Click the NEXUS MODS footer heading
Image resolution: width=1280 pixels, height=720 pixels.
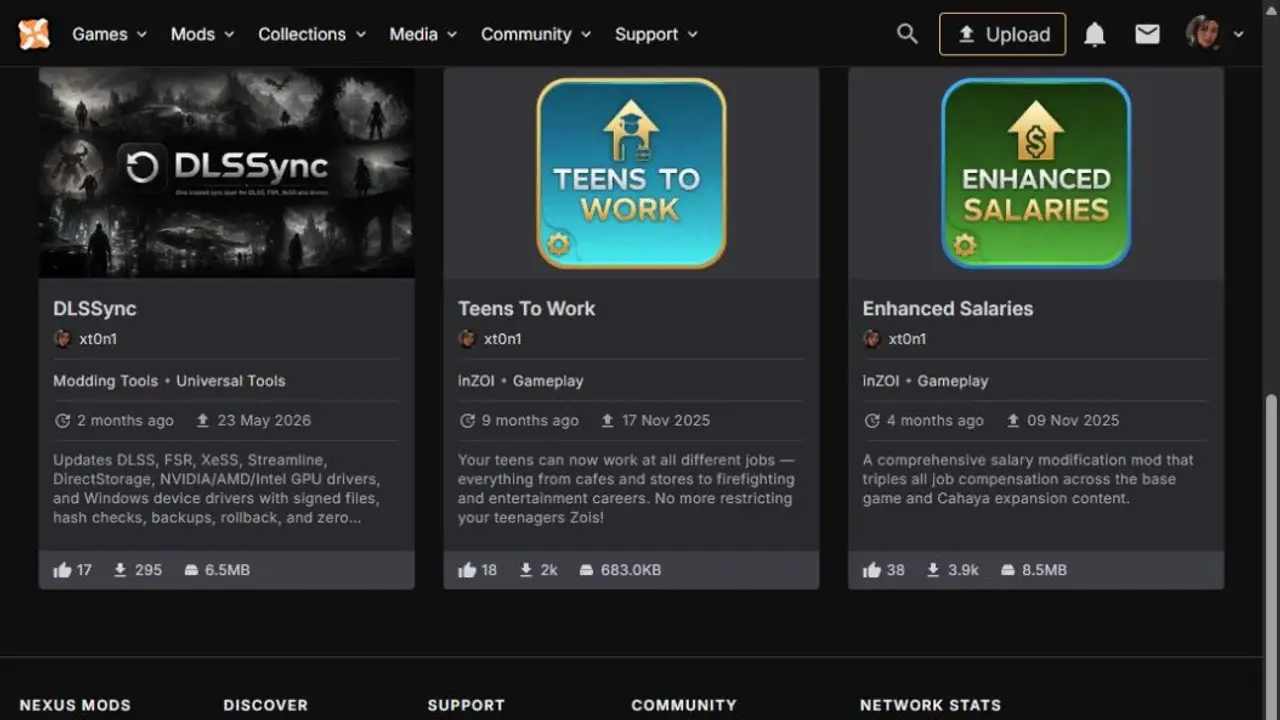(x=75, y=705)
